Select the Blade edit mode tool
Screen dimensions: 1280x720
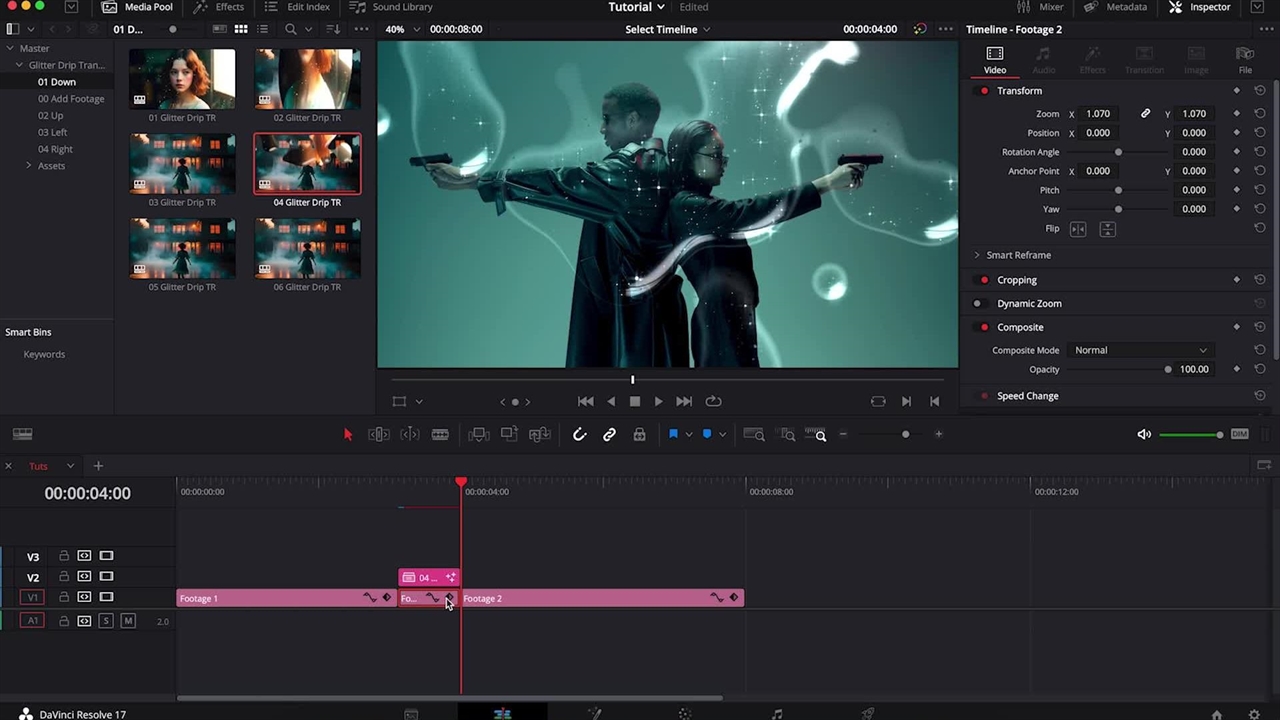(440, 434)
